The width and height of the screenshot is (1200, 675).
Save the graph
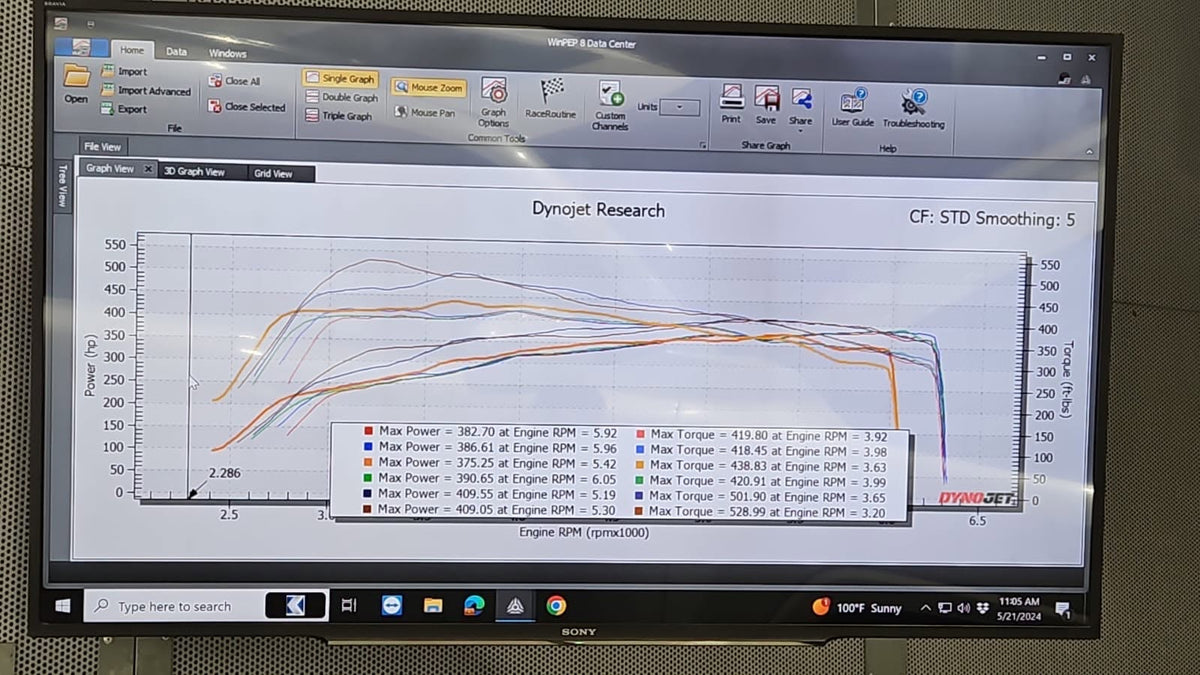pyautogui.click(x=766, y=105)
